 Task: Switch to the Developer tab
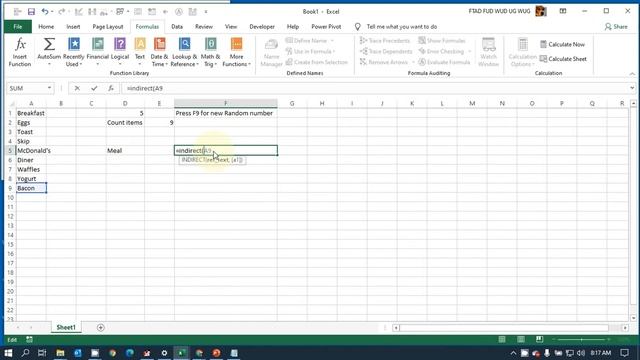262,27
